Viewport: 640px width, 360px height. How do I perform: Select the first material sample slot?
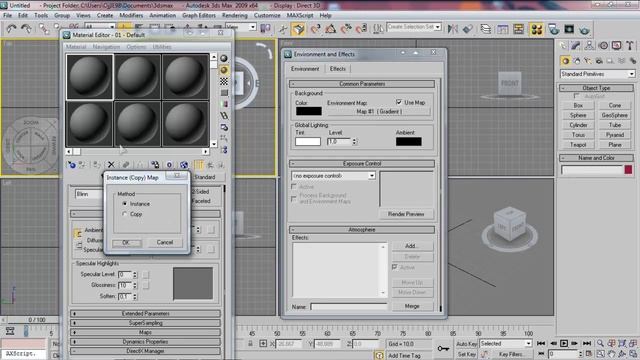89,77
